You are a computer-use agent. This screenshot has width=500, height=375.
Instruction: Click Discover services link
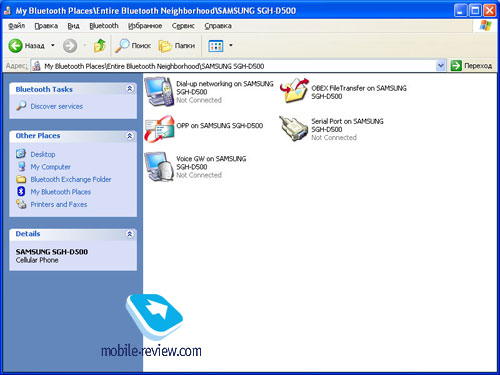coord(57,106)
